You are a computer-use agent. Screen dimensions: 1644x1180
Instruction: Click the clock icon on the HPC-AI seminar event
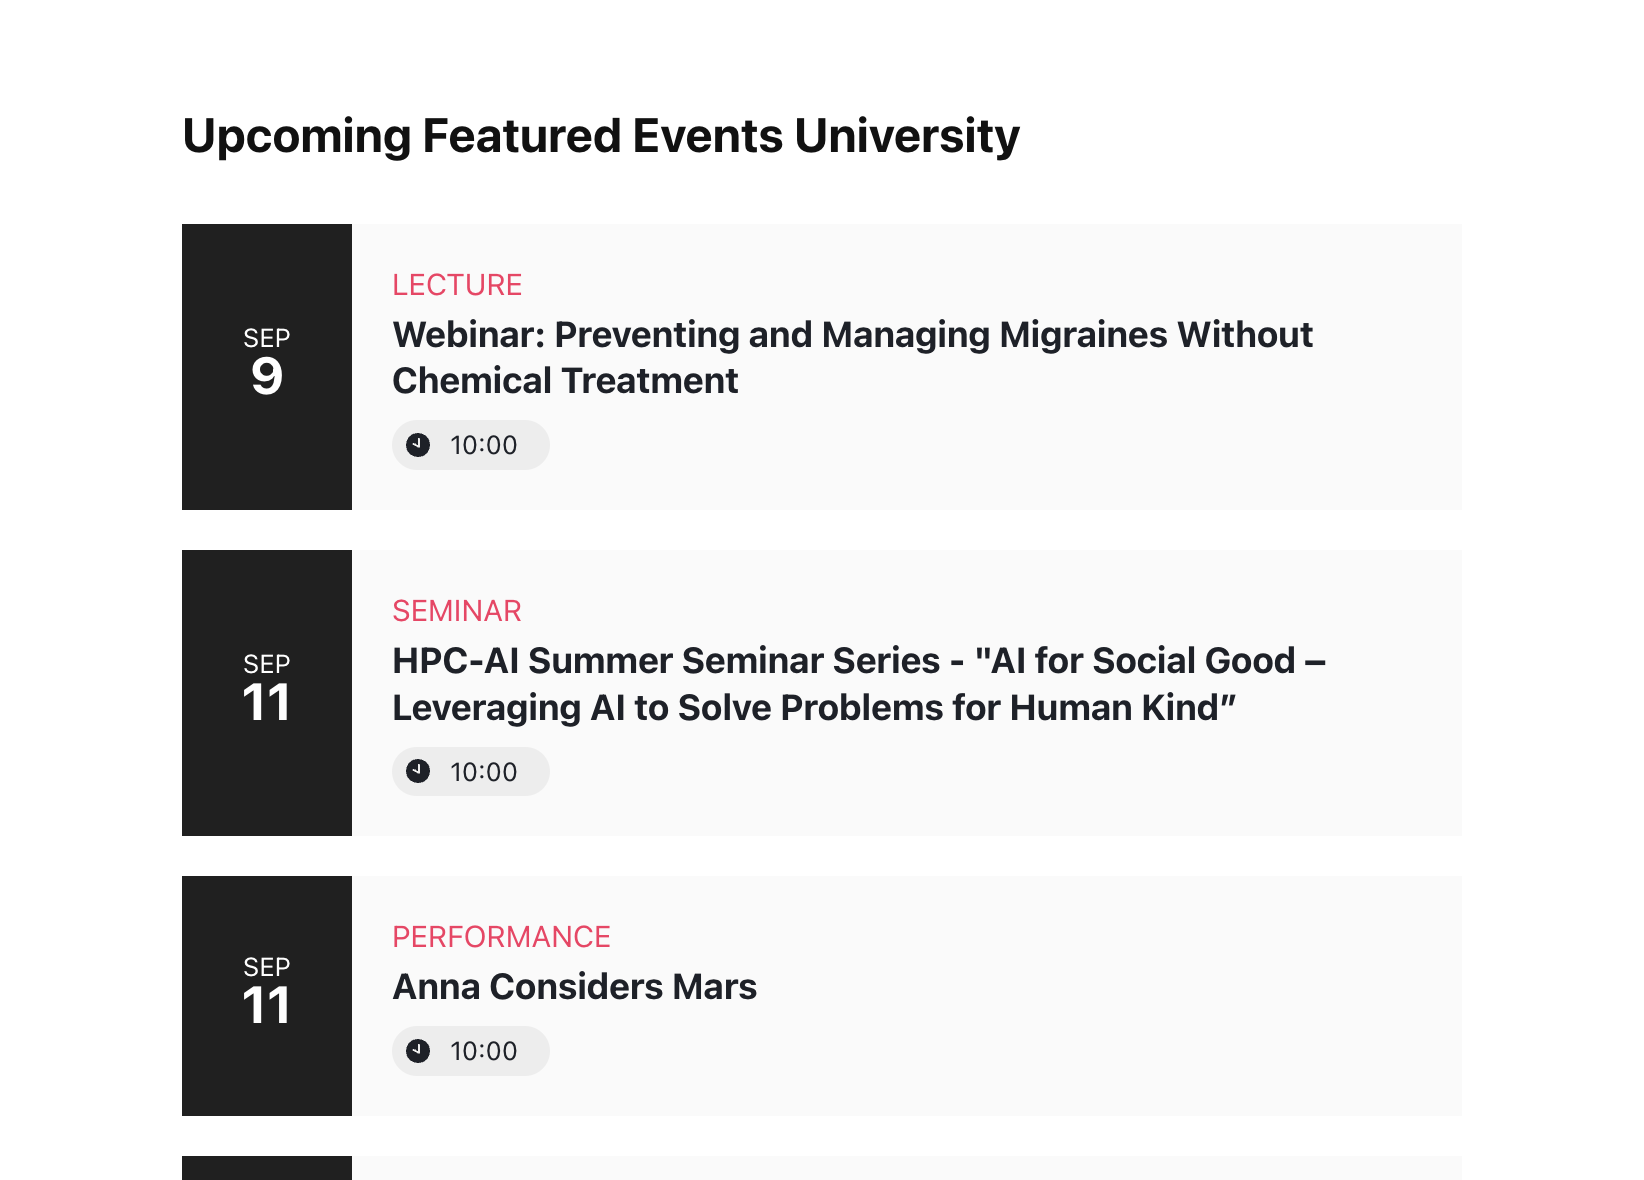click(x=418, y=771)
